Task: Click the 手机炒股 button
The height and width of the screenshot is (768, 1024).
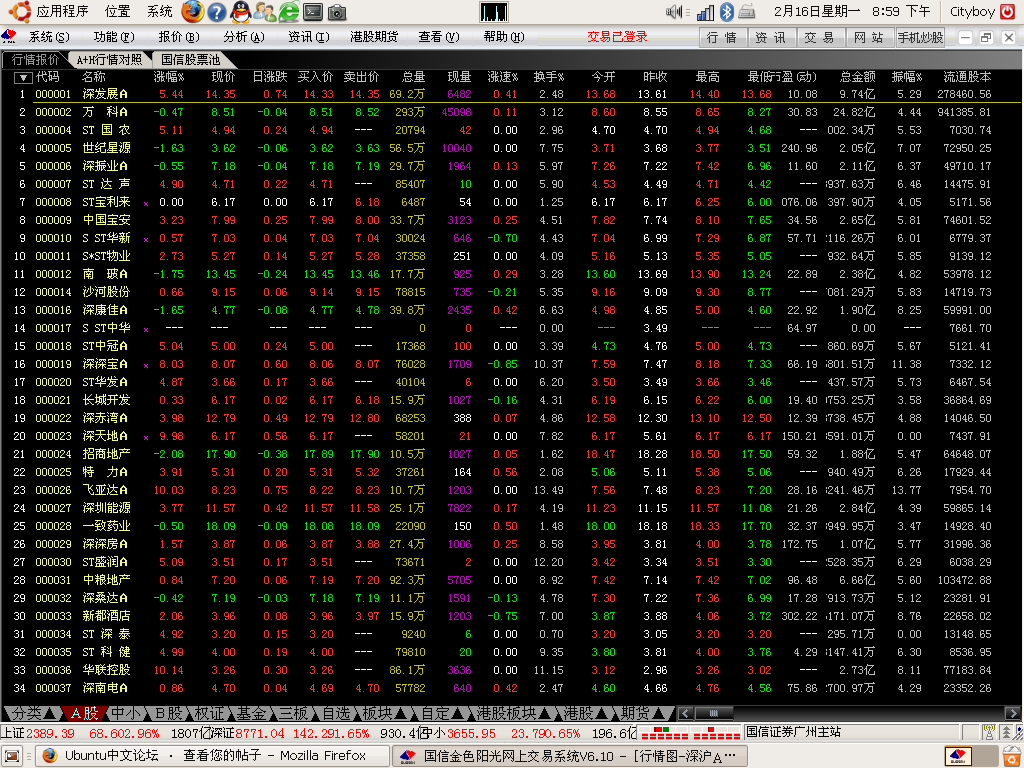Action: 920,37
